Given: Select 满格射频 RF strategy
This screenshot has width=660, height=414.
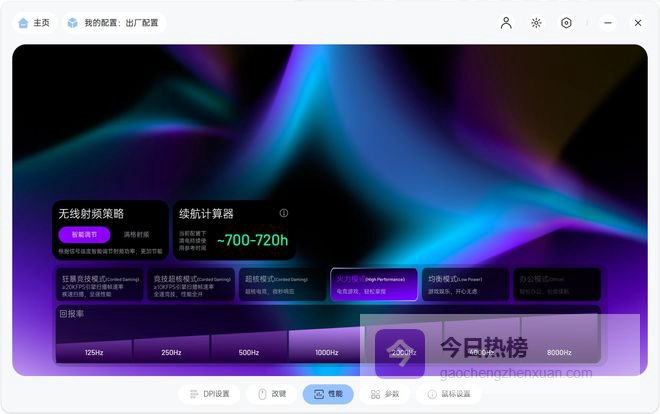Looking at the screenshot, I should 135,235.
